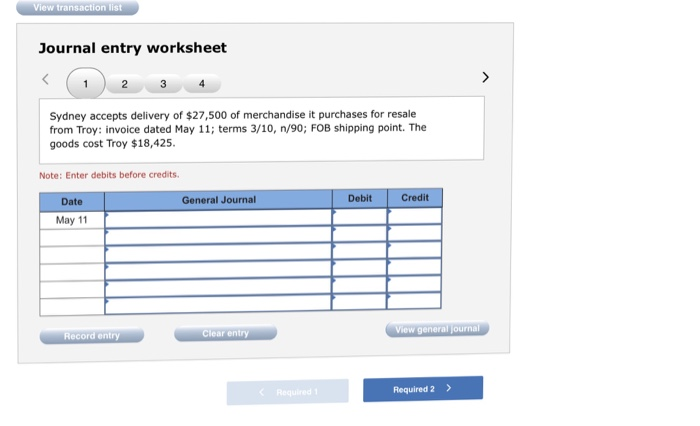Switch to journal entry tab 2
The height and width of the screenshot is (426, 700).
click(125, 84)
